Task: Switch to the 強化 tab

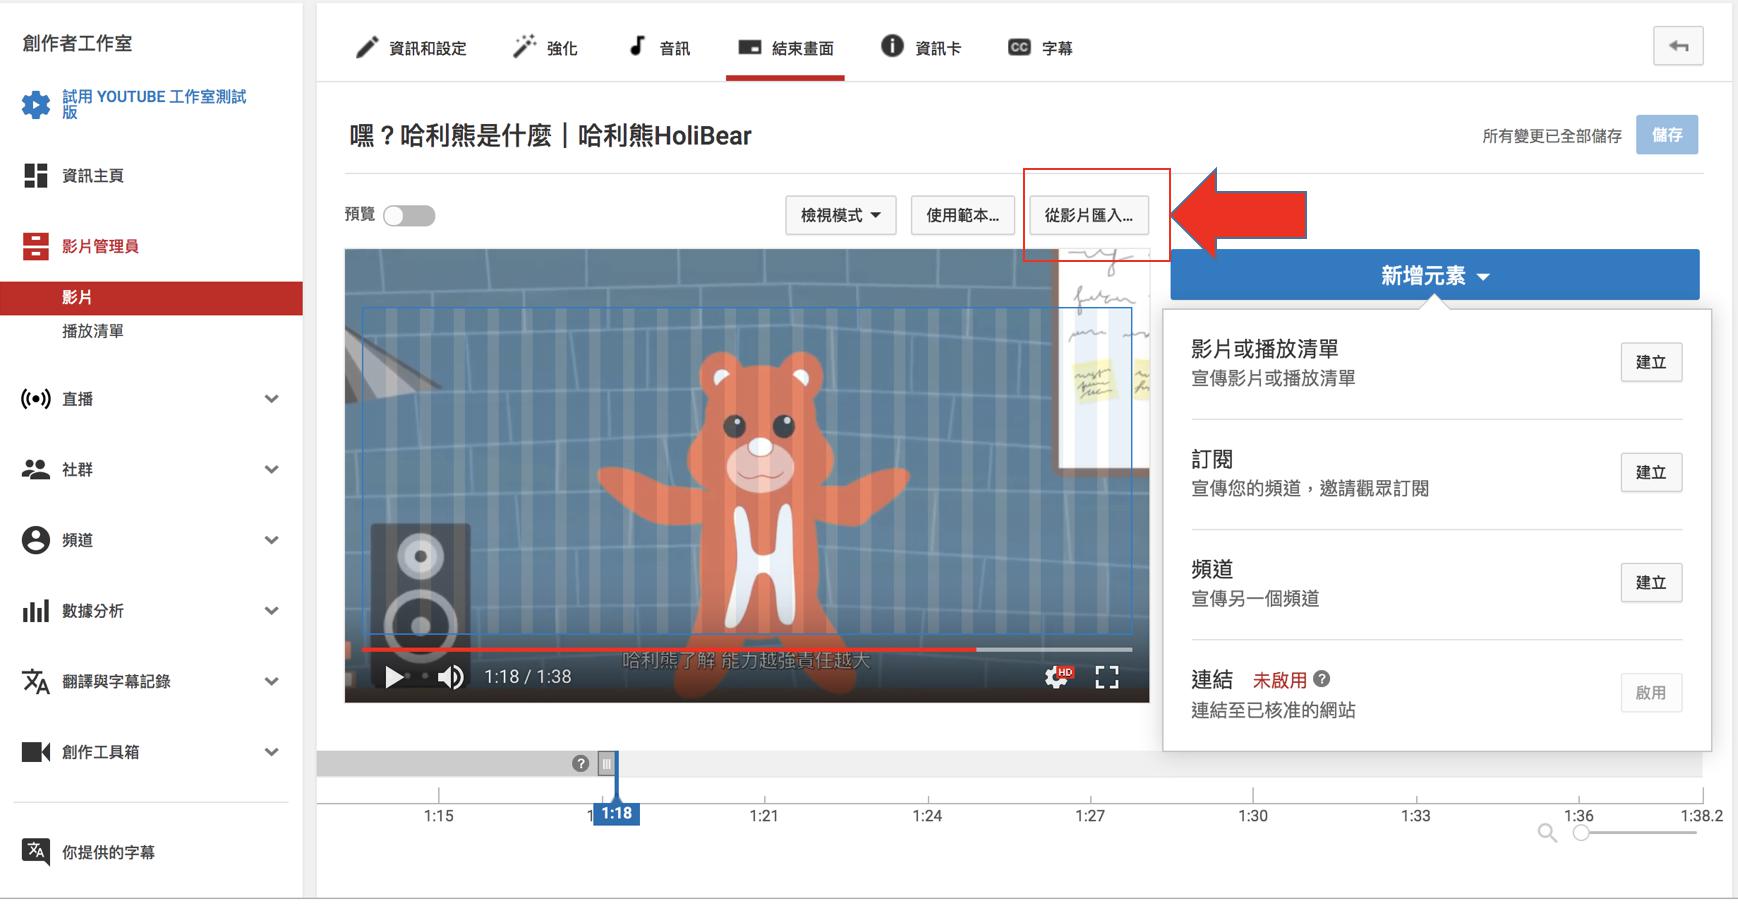Action: (x=545, y=48)
